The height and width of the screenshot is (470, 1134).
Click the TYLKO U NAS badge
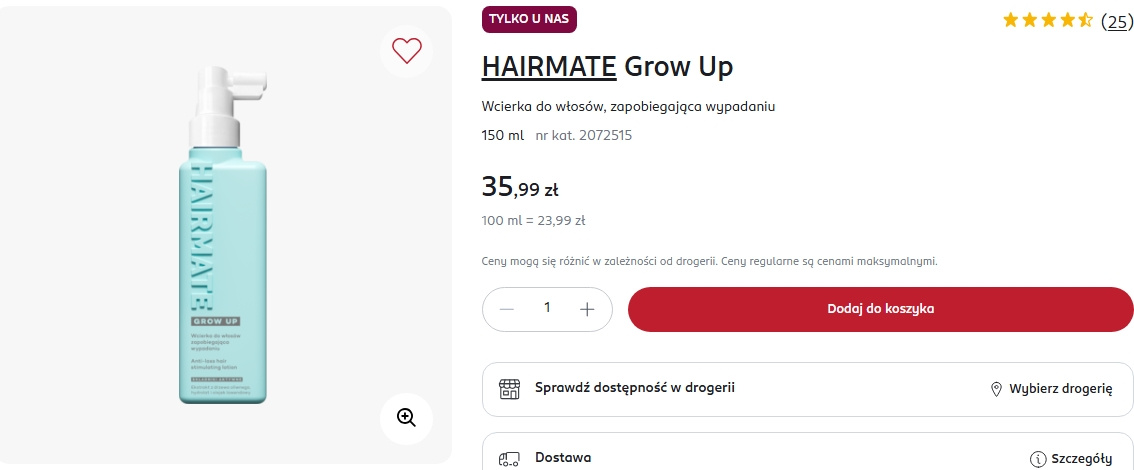tap(529, 19)
